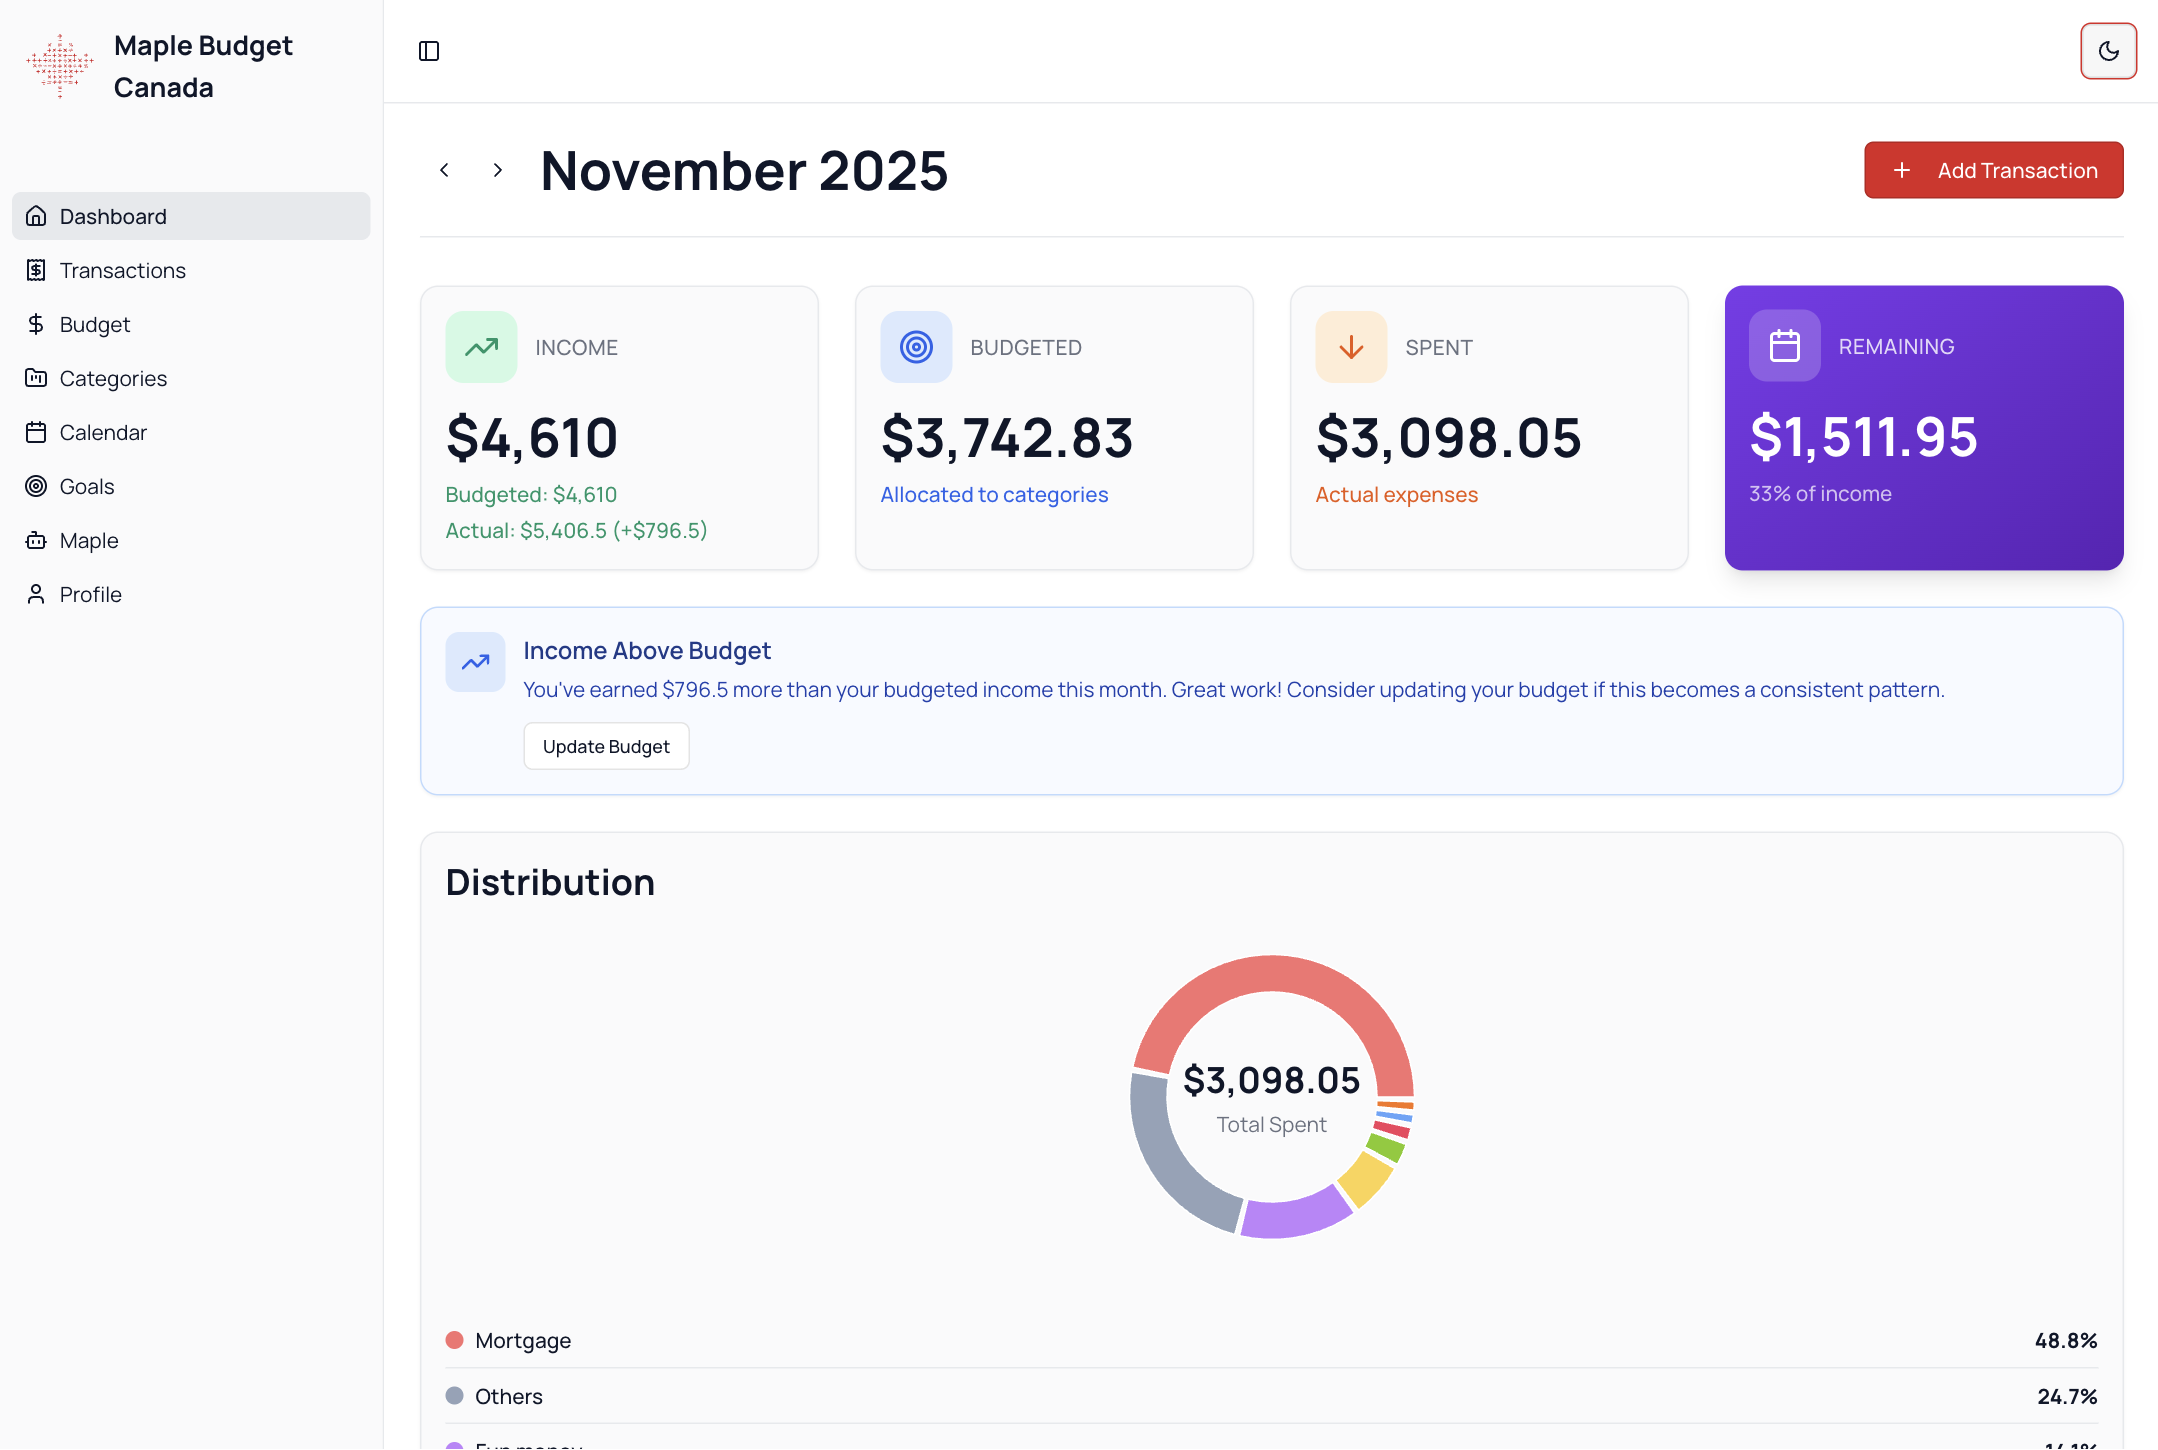
Task: Click the Categories folder icon
Action: point(36,378)
